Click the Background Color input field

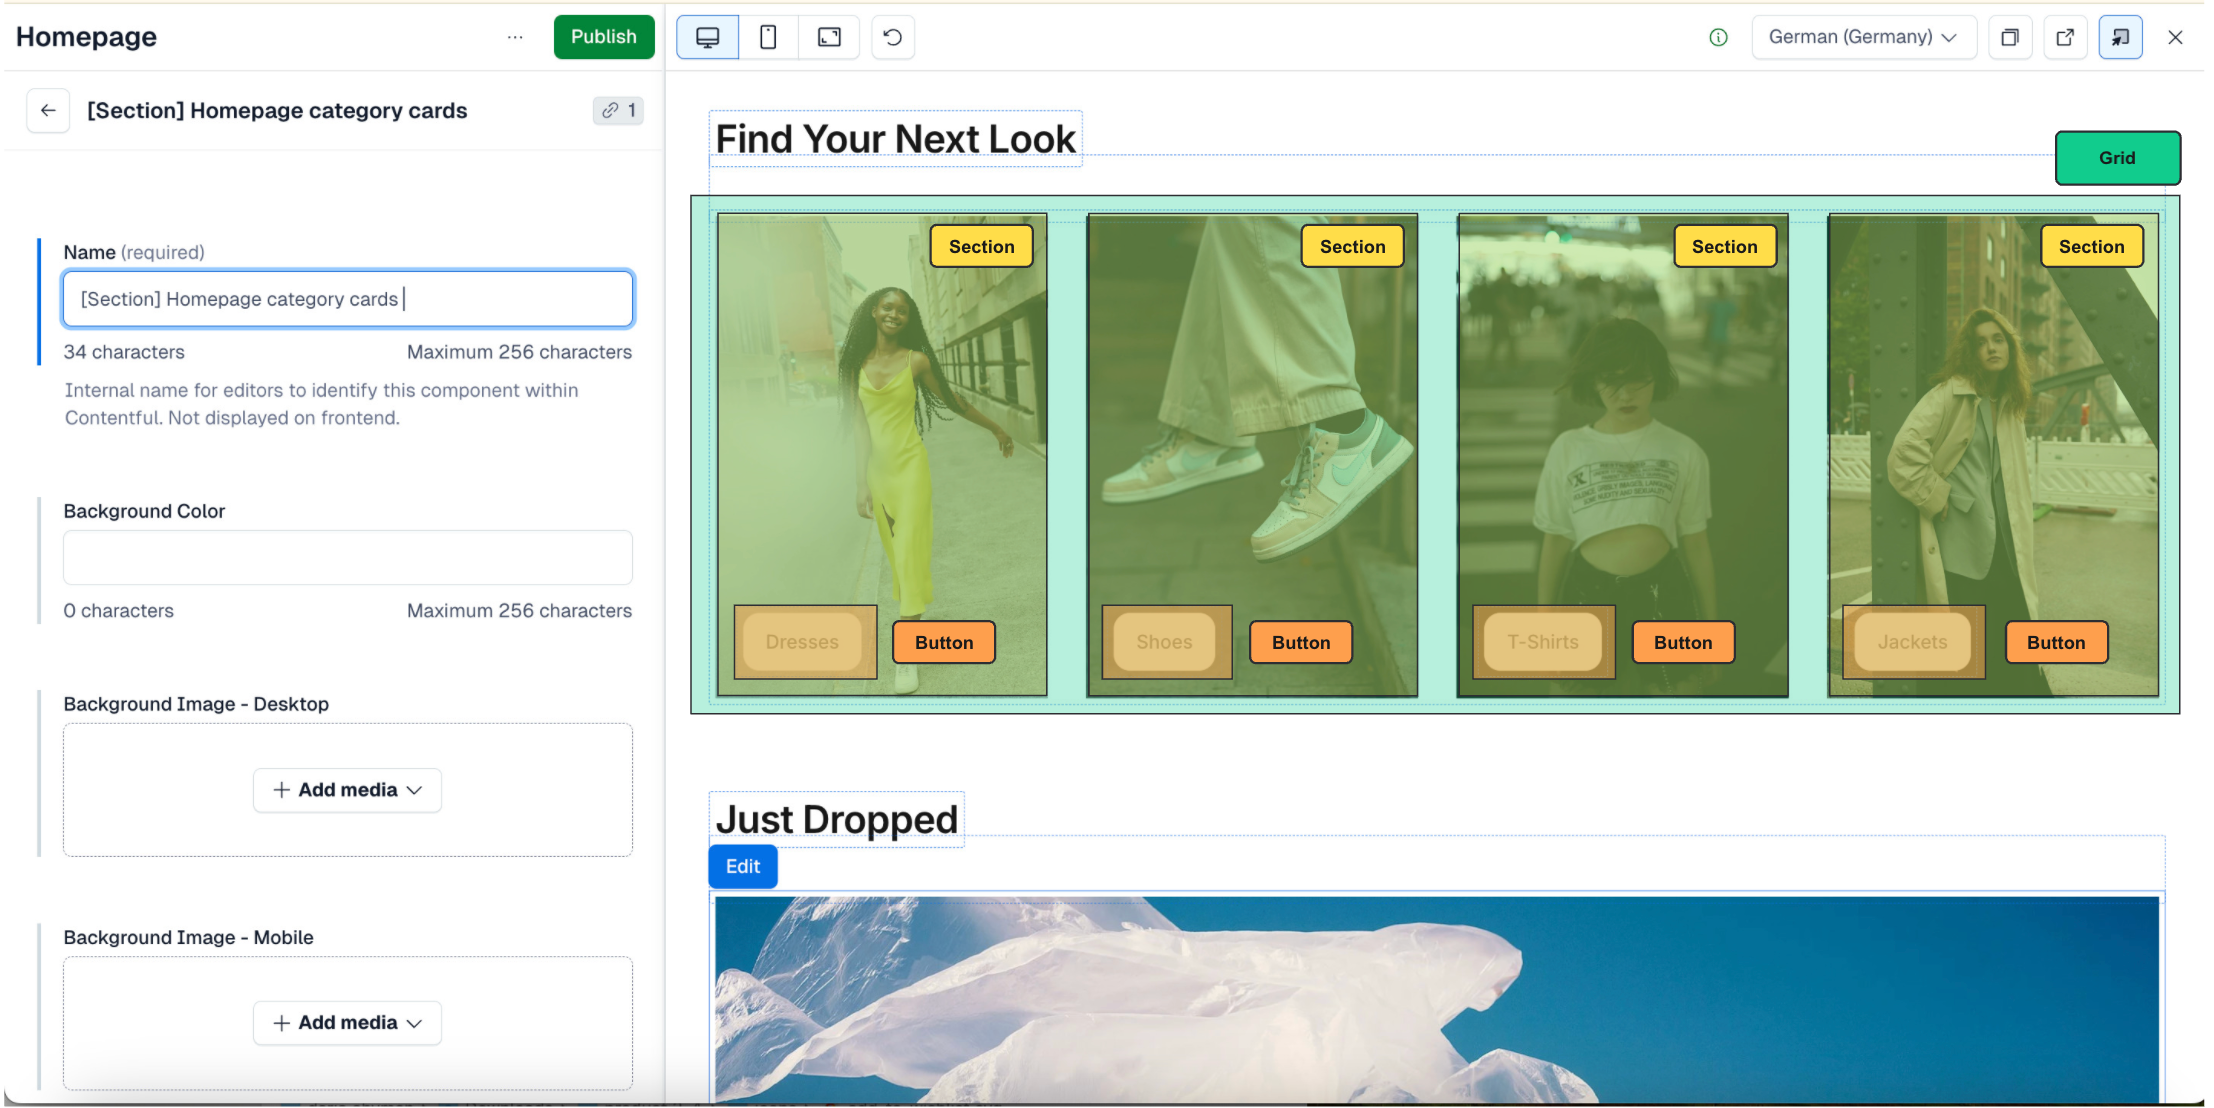click(x=347, y=557)
